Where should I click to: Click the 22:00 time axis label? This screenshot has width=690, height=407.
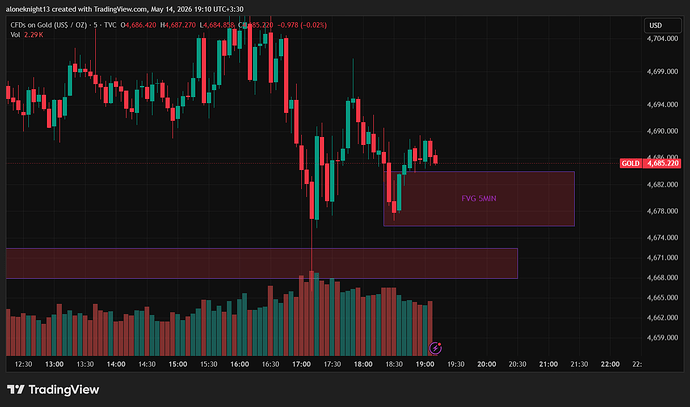coord(610,364)
